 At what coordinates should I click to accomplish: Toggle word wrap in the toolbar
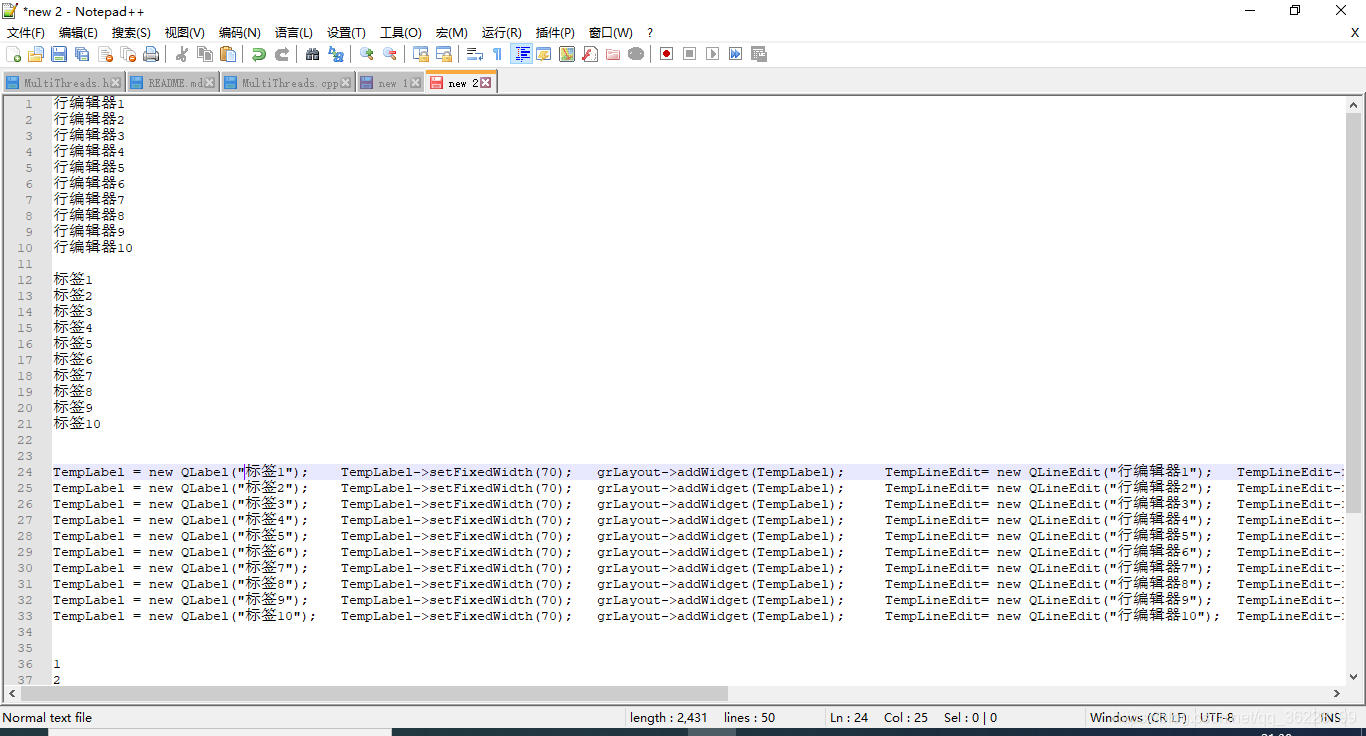pyautogui.click(x=475, y=54)
